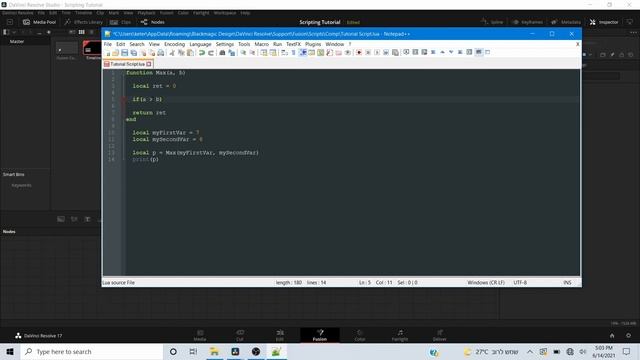Save the file with the floppy disk icon
Image resolution: width=640 pixels, height=360 pixels.
pyautogui.click(x=124, y=53)
